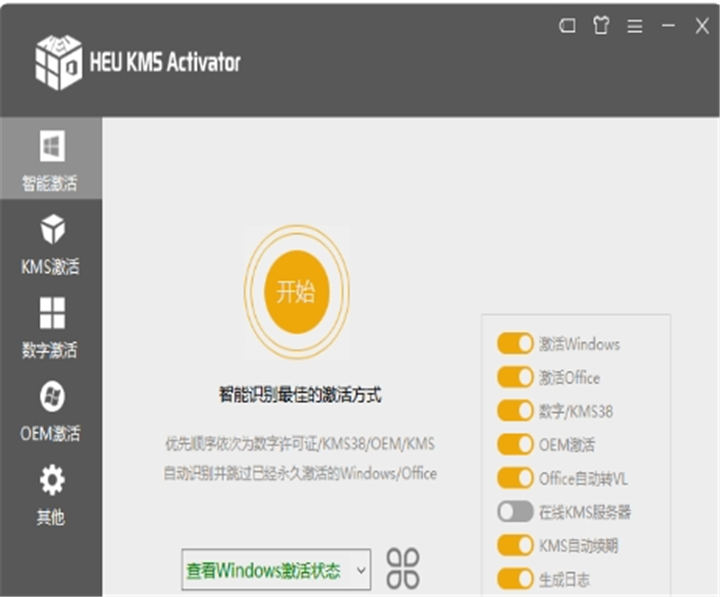Toggle the 激活Office switch
Screen dimensions: 720x597
coord(515,377)
